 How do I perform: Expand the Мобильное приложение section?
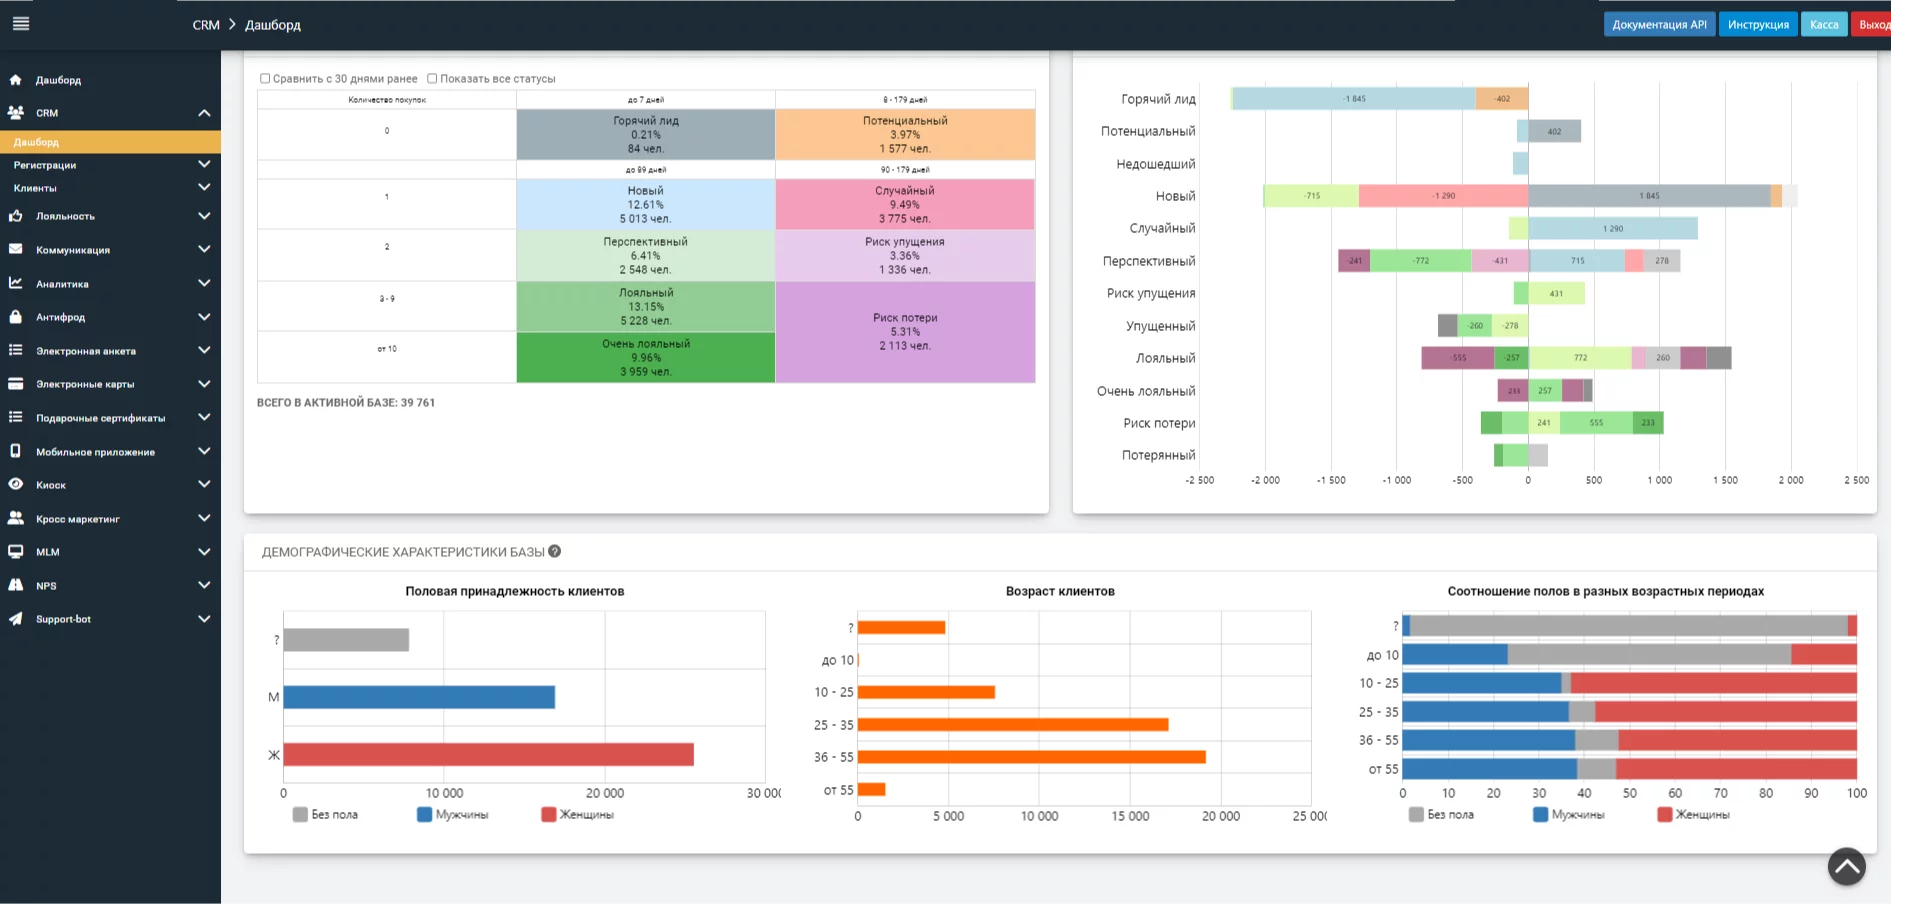pos(110,451)
